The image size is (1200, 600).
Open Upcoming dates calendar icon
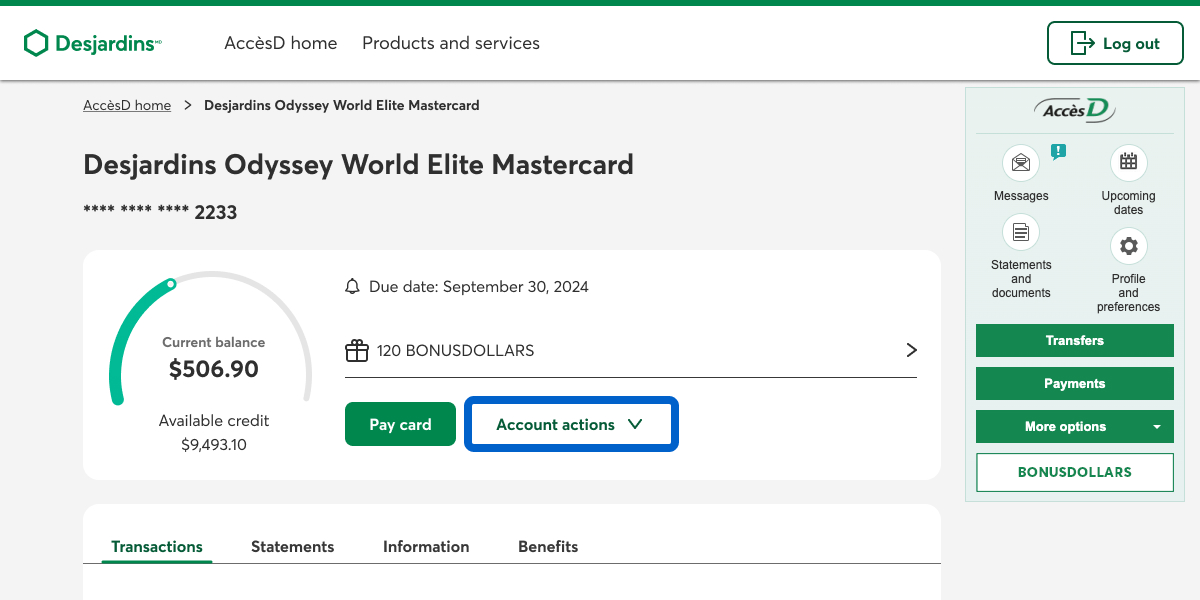tap(1128, 163)
